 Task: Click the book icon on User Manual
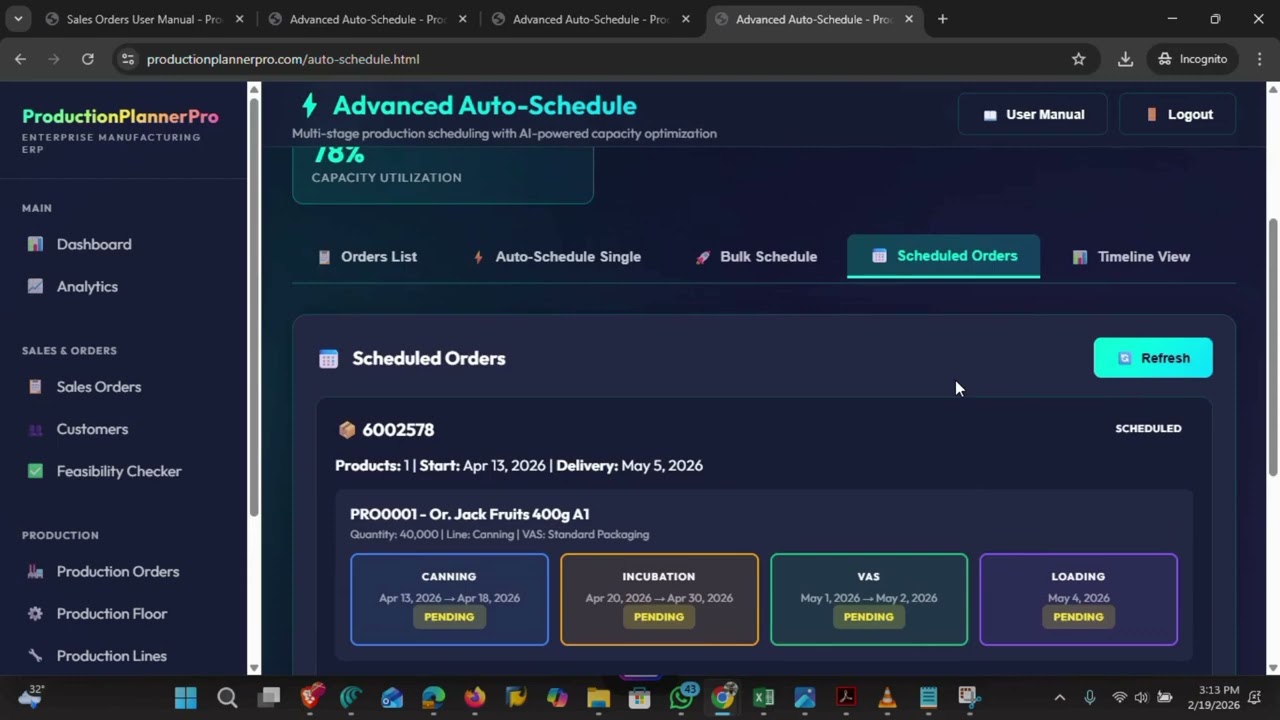coord(990,115)
